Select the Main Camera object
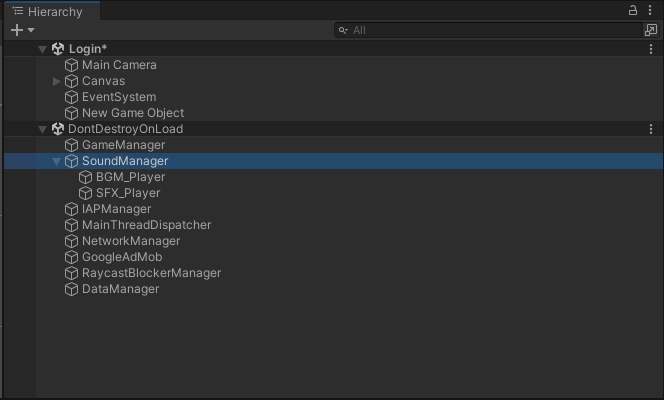The height and width of the screenshot is (400, 664). click(x=119, y=65)
